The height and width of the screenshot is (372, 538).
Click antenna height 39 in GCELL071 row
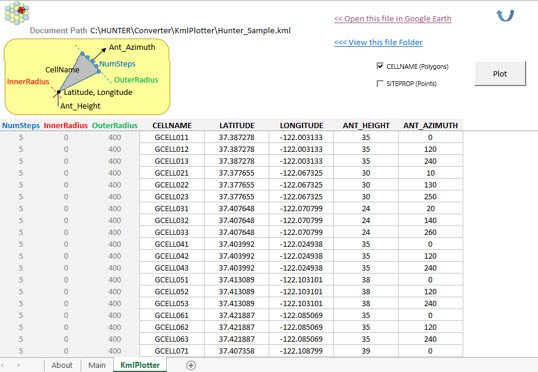click(366, 351)
